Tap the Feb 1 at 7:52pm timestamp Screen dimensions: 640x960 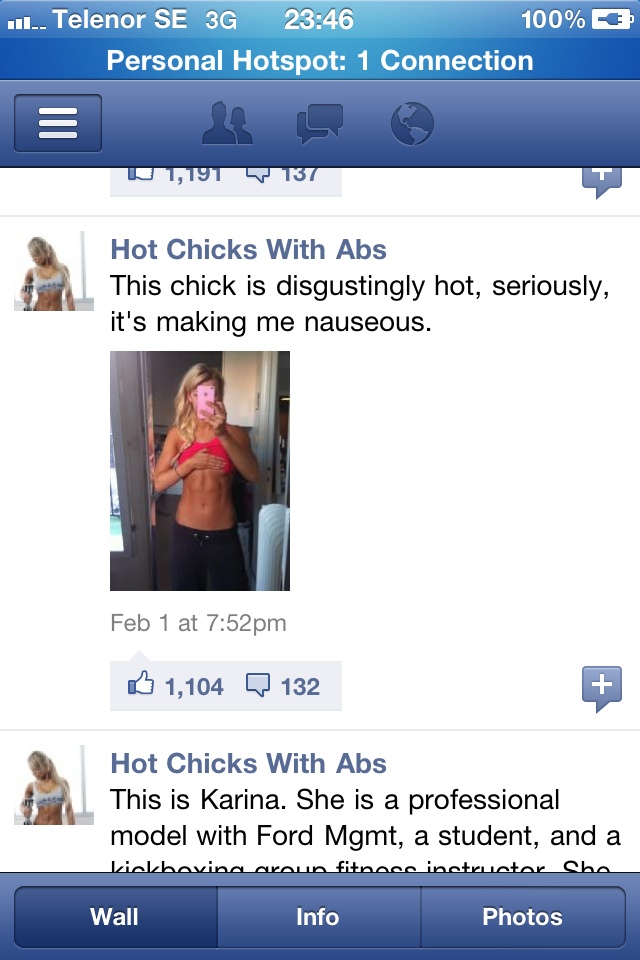coord(198,623)
